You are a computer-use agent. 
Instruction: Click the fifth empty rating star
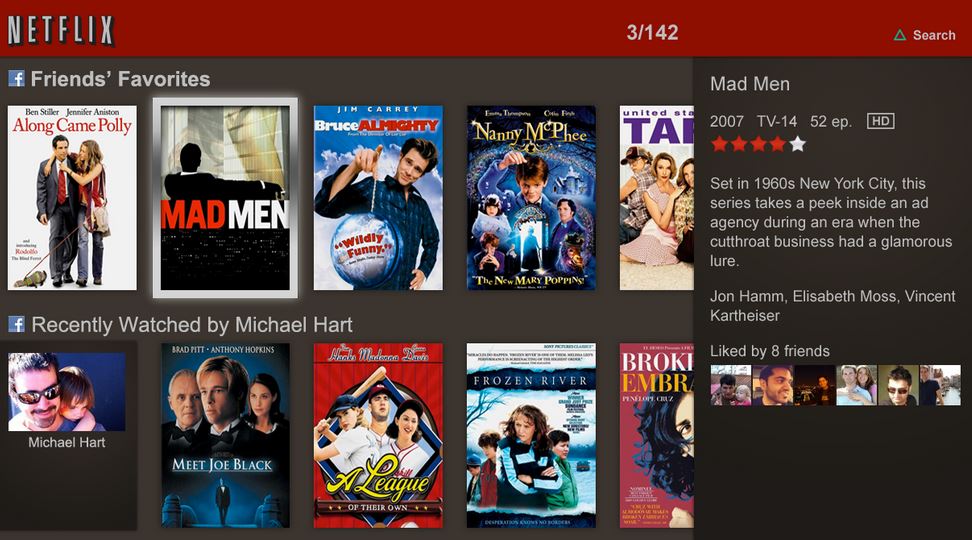[797, 144]
